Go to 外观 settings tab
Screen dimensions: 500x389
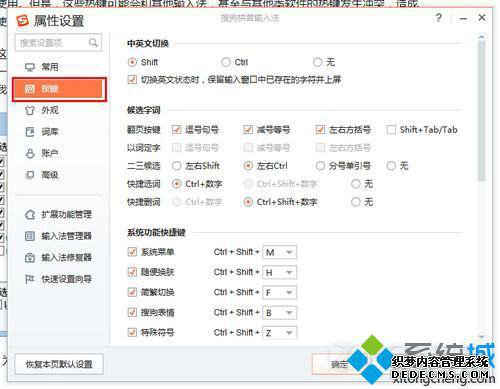click(50, 110)
